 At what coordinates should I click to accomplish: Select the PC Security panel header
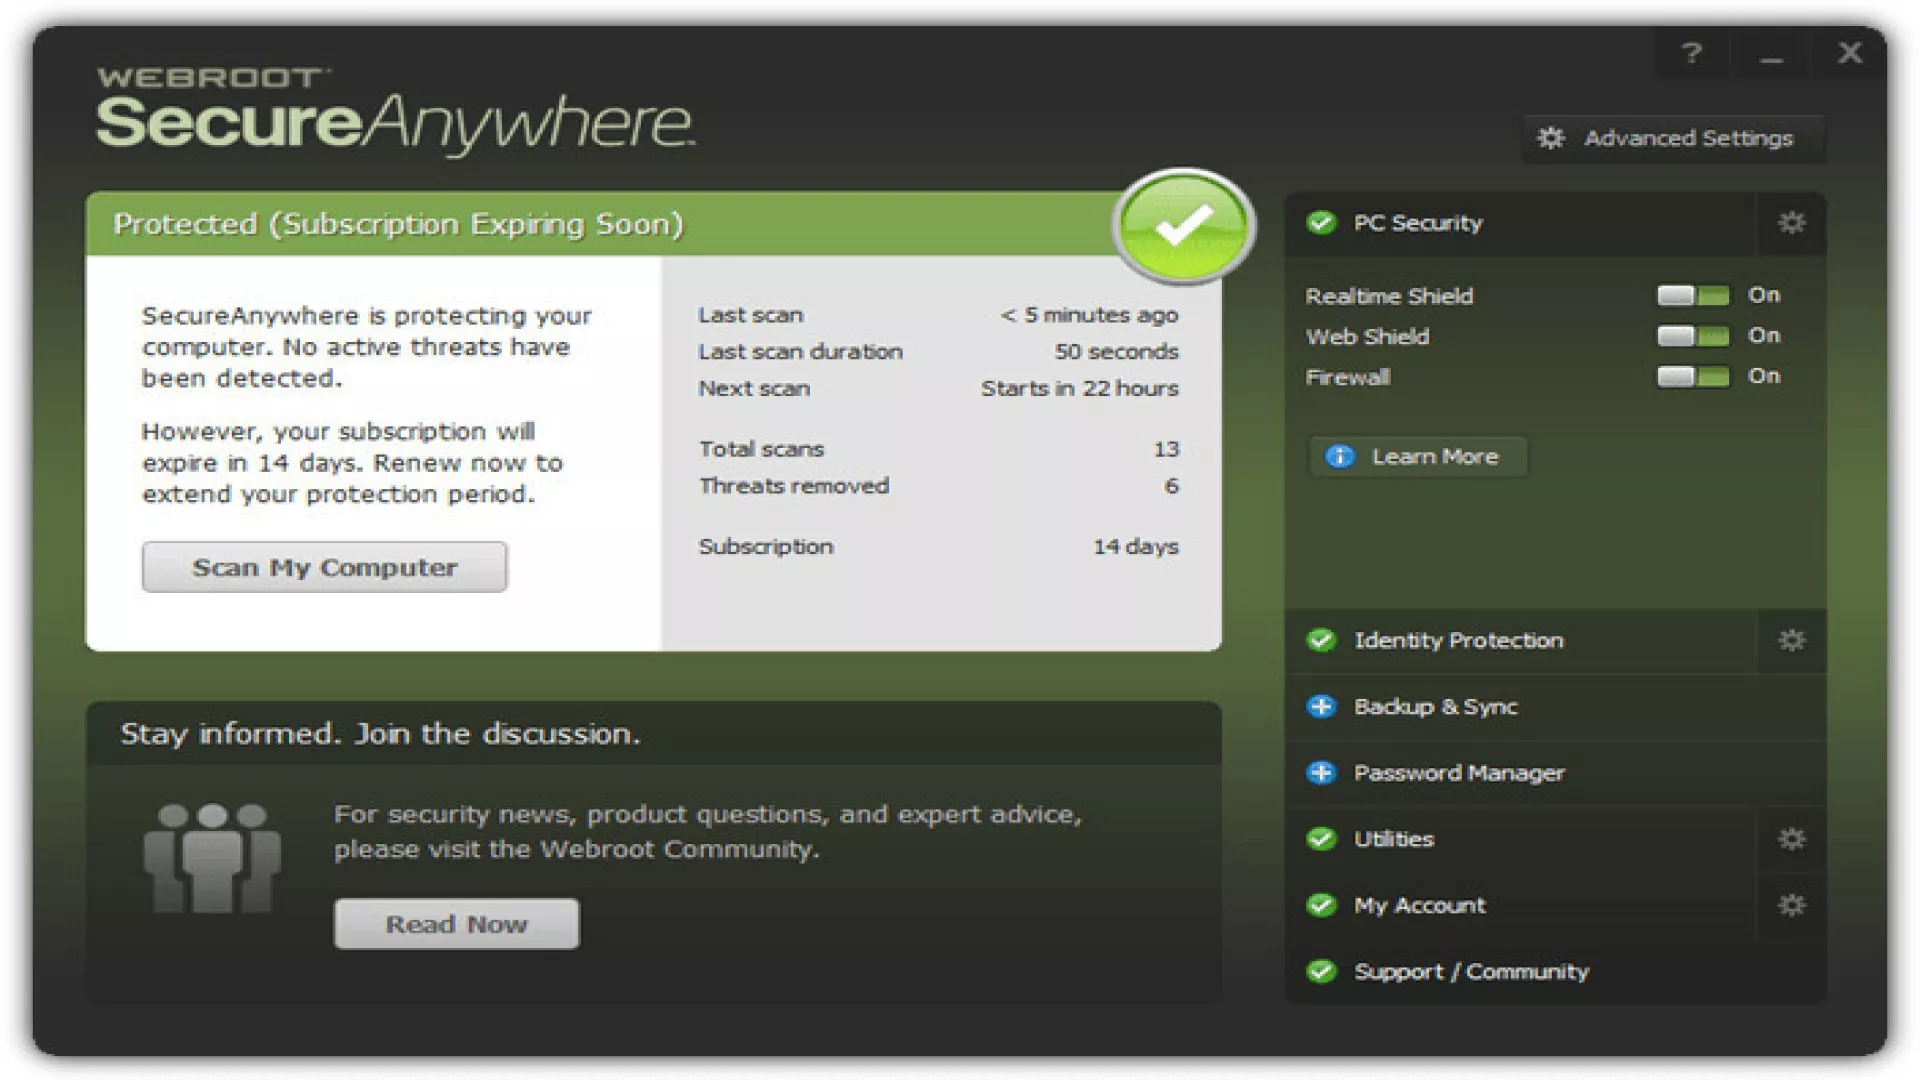pyautogui.click(x=1417, y=224)
